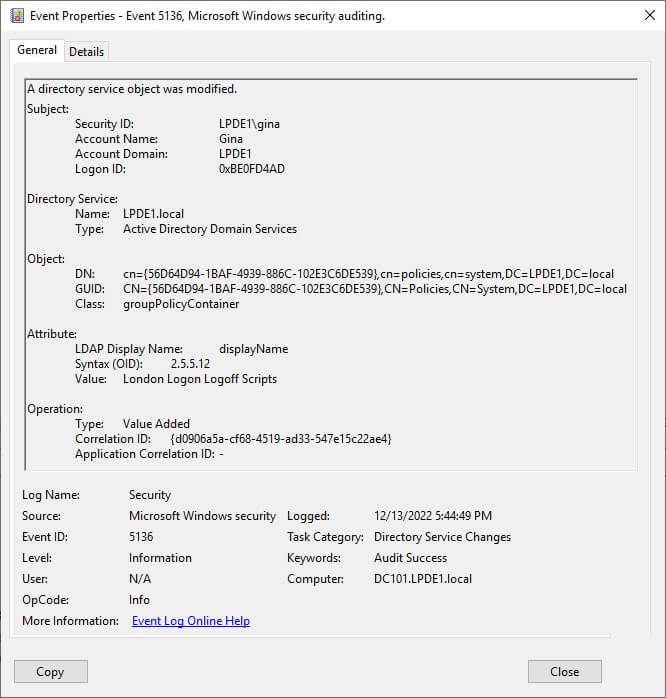Click the Level value Information
The image size is (666, 698).
[x=160, y=558]
